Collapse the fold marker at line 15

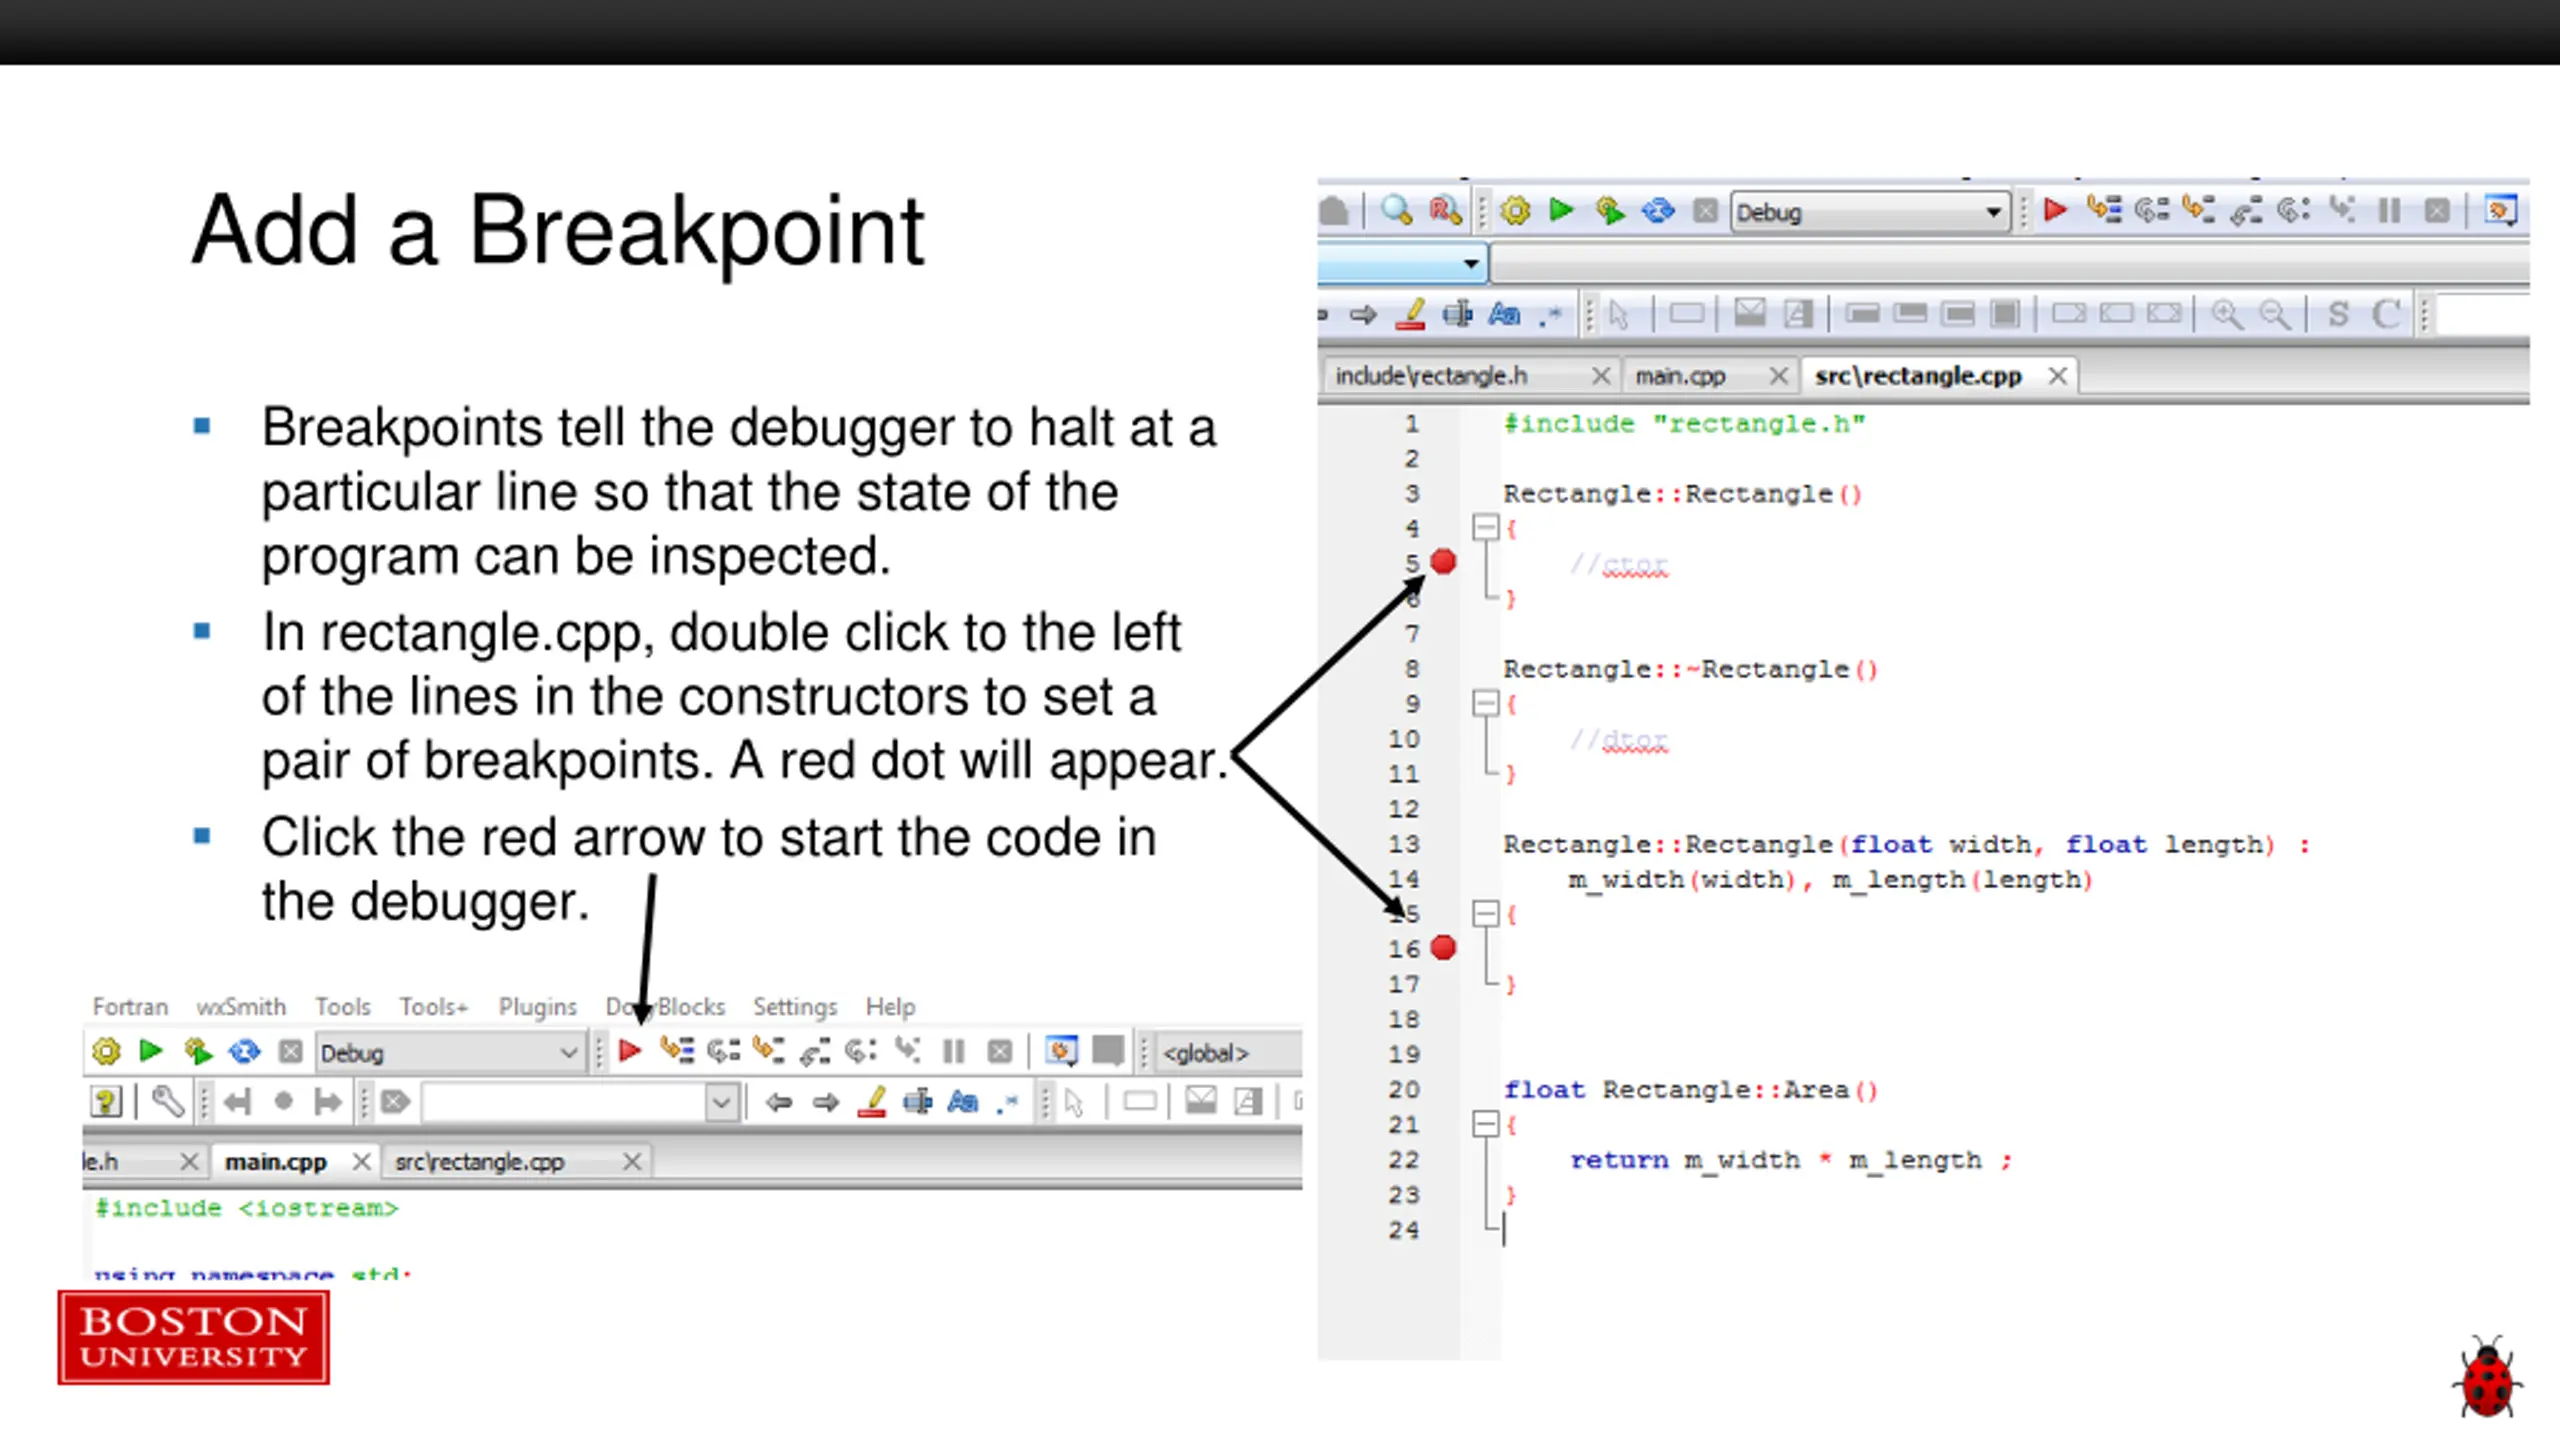(1486, 913)
